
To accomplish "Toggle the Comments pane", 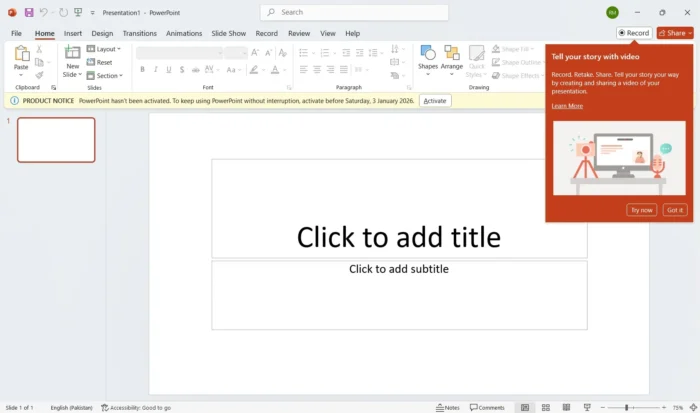I will [487, 407].
